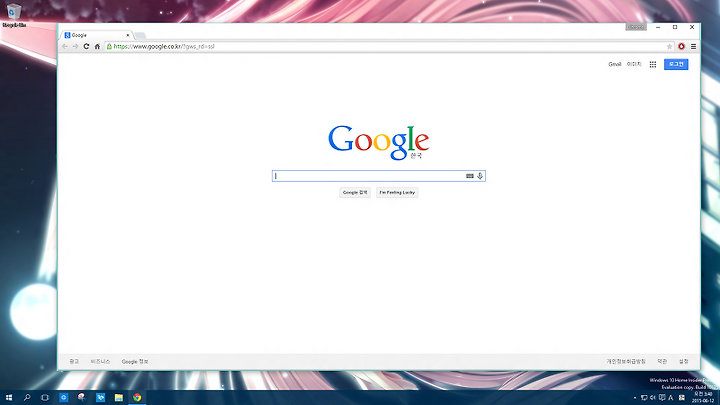Click the browser forward arrow

(x=75, y=46)
